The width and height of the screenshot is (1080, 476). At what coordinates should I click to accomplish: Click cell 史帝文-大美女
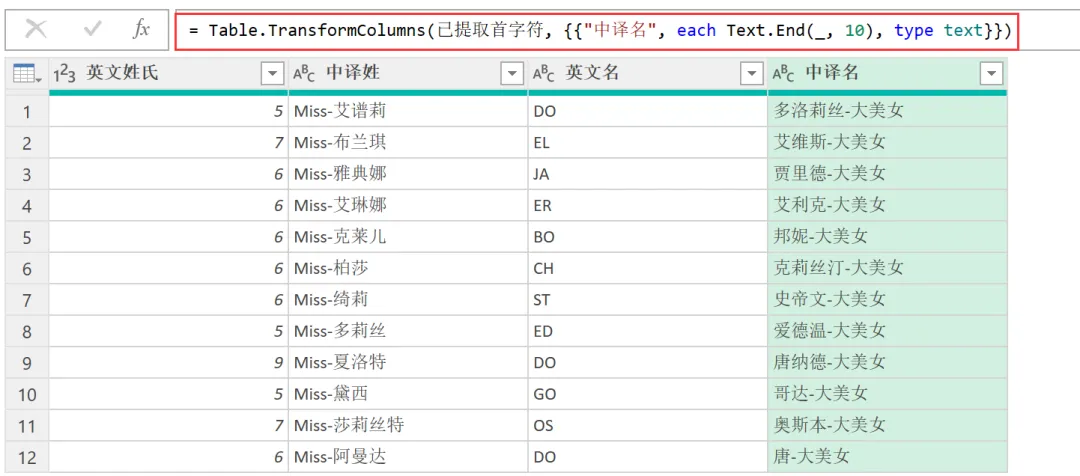(887, 300)
